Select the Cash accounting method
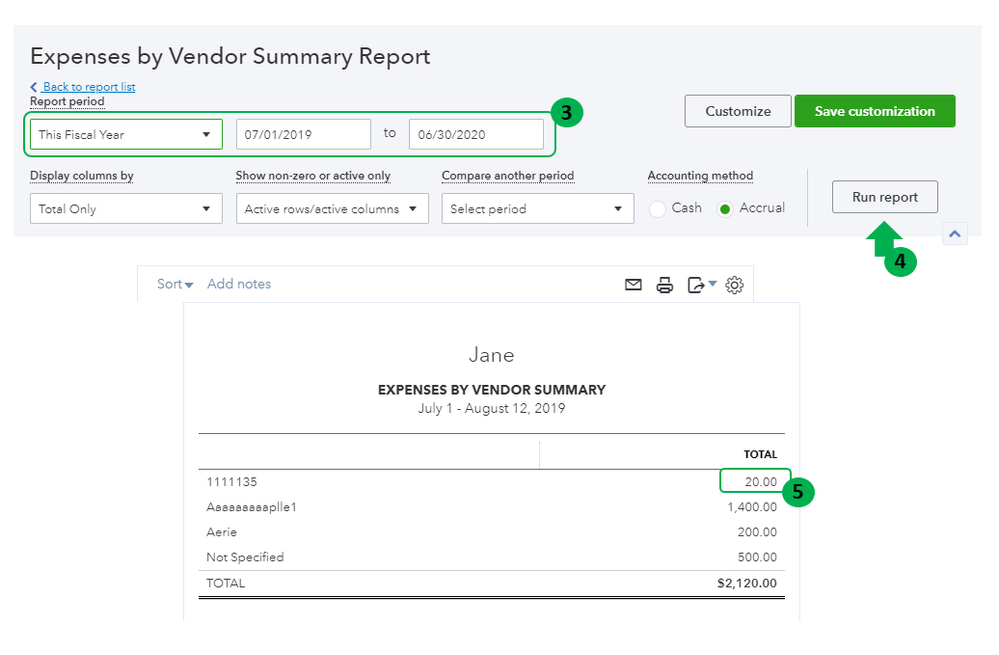999x655 pixels. (658, 209)
